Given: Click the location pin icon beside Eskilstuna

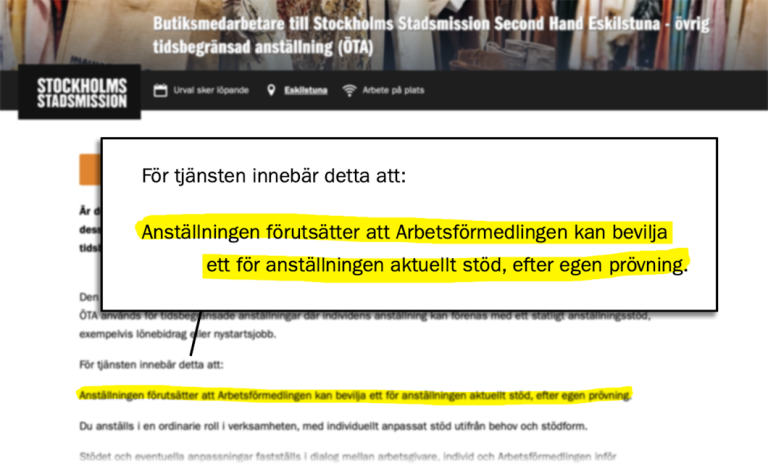Looking at the screenshot, I should [x=271, y=90].
